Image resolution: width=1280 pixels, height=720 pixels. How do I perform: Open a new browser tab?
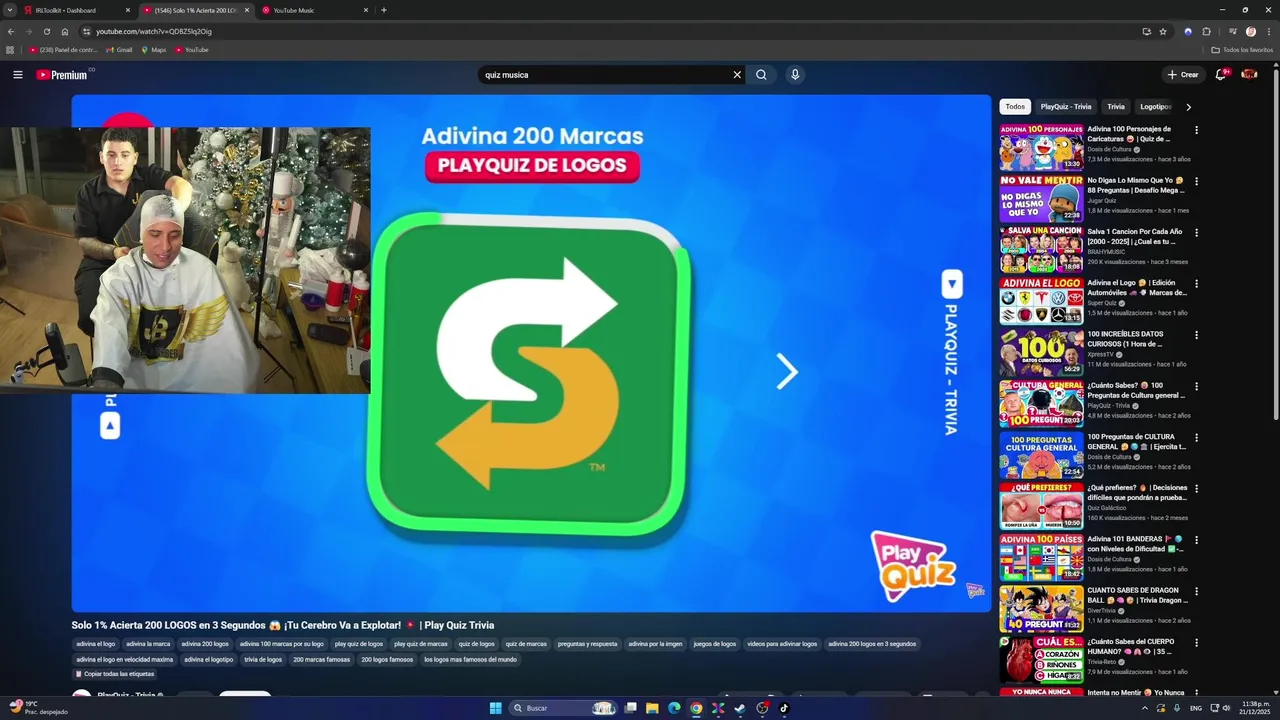pyautogui.click(x=384, y=10)
